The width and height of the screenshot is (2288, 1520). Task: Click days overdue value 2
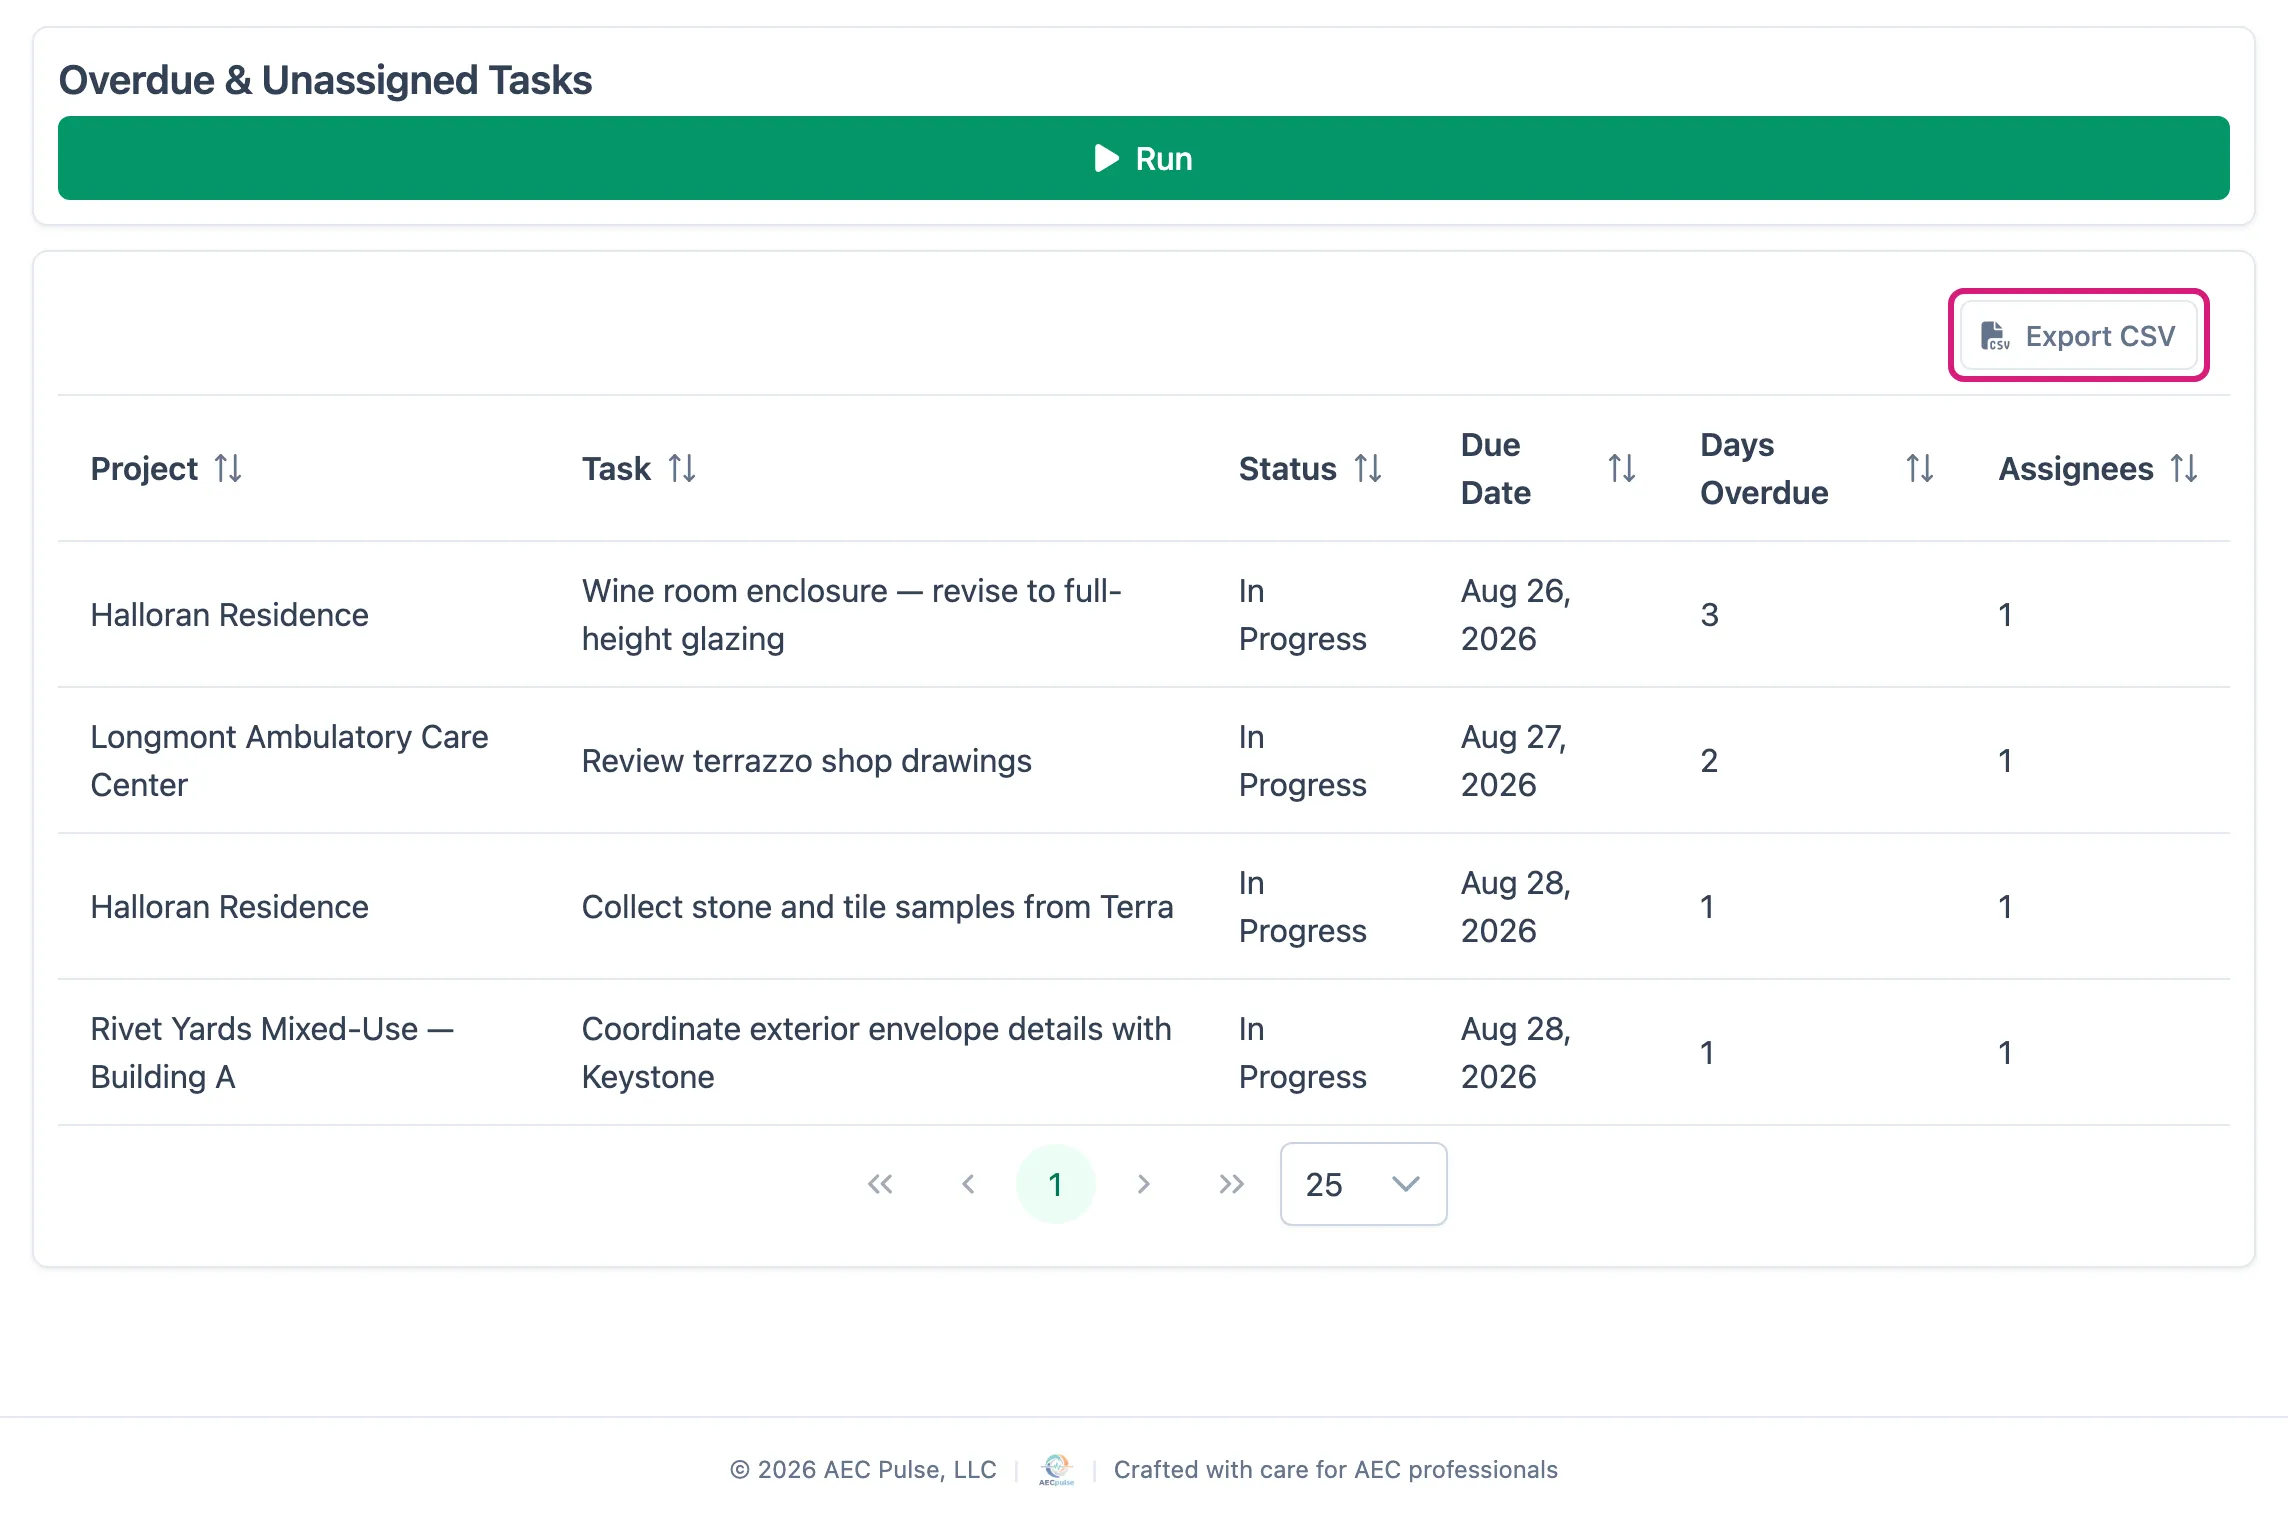(x=1709, y=760)
